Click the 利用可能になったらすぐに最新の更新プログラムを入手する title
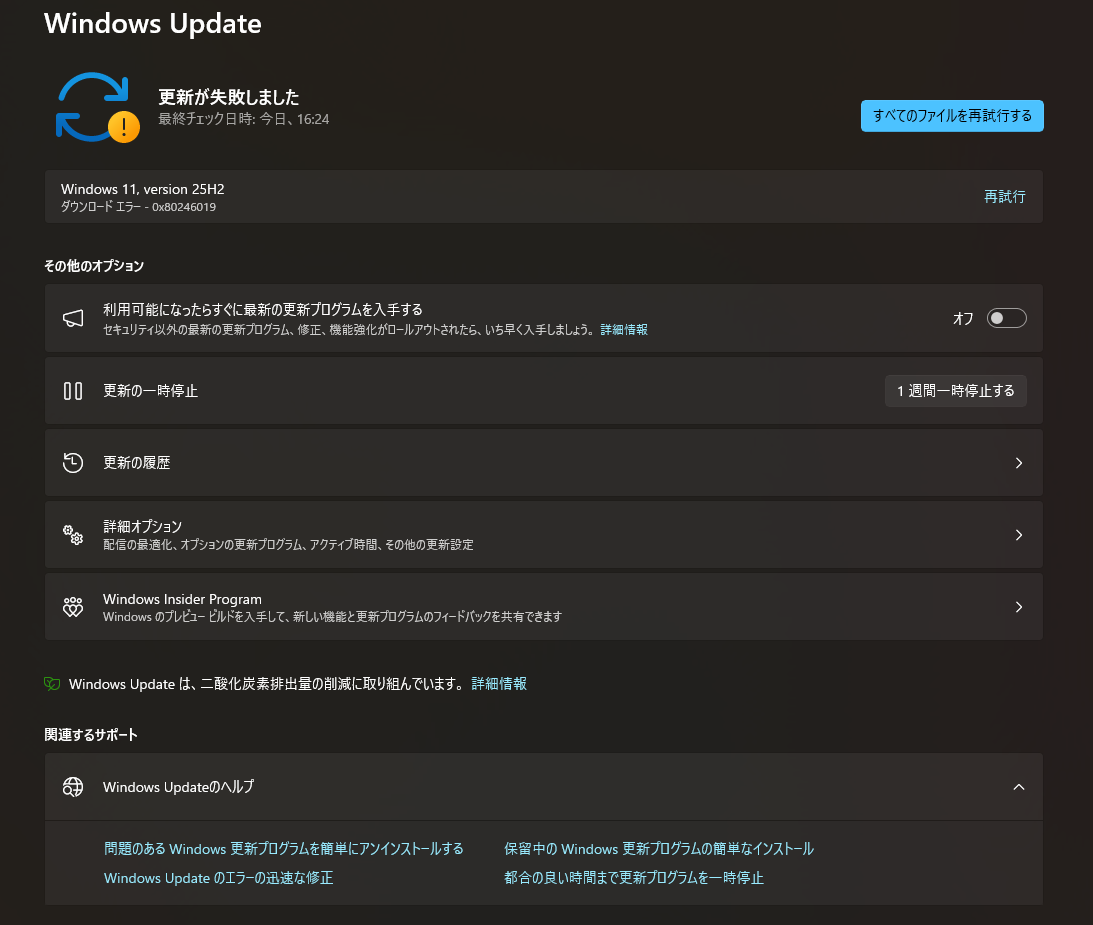This screenshot has width=1093, height=925. (263, 309)
